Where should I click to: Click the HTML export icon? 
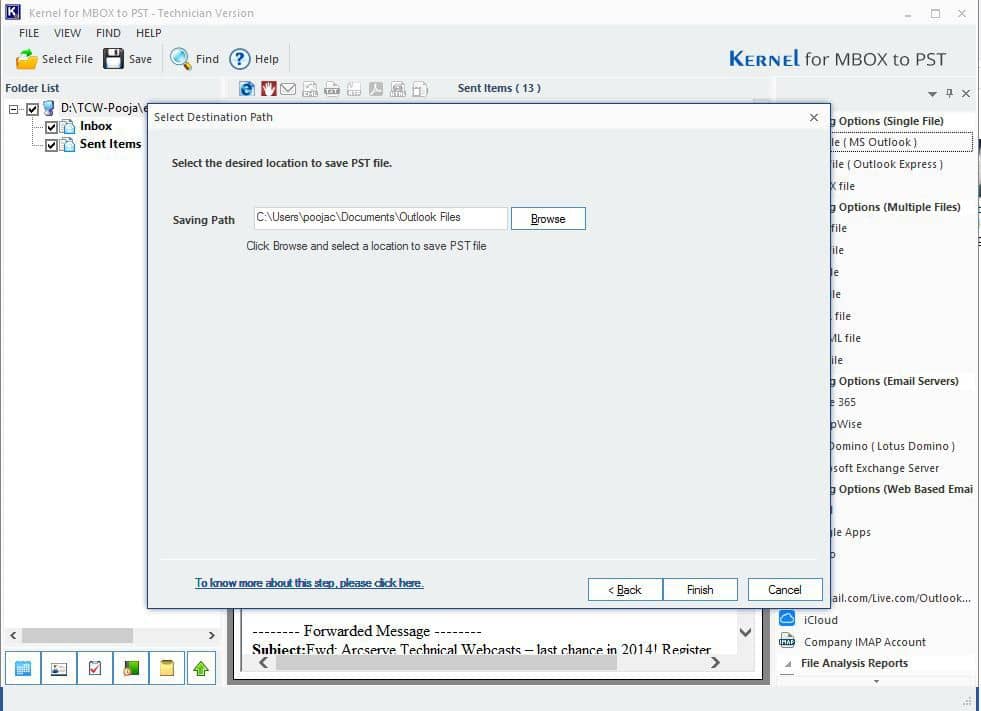click(x=397, y=89)
